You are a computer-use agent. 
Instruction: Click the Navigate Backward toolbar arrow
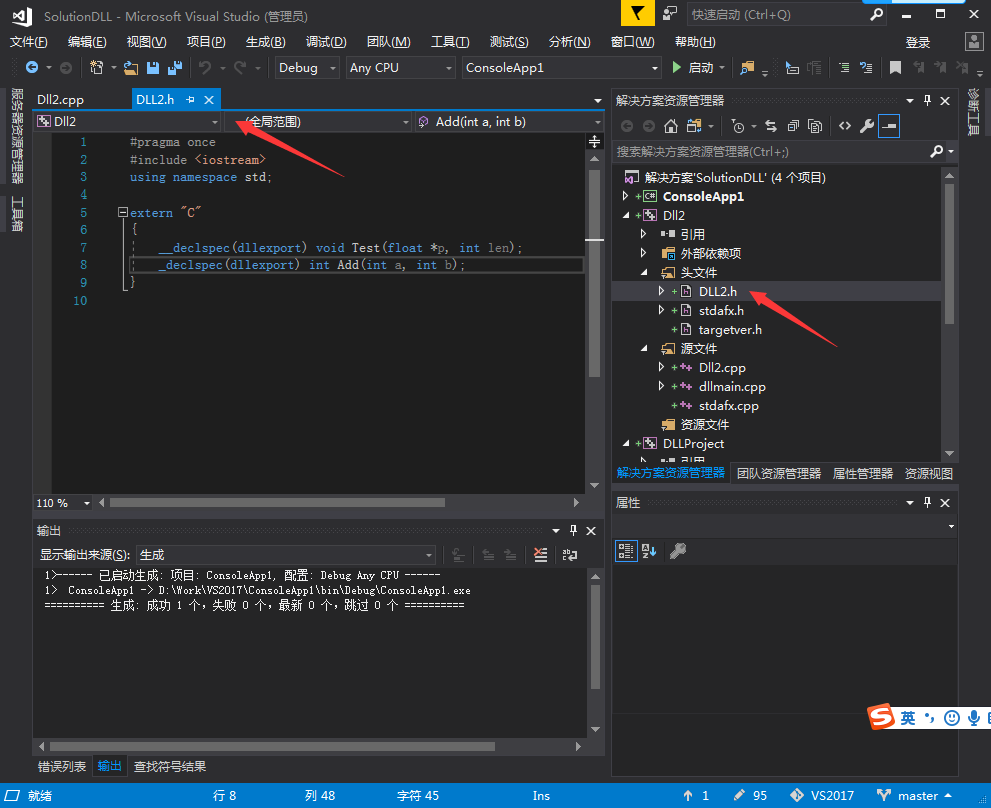click(x=32, y=67)
